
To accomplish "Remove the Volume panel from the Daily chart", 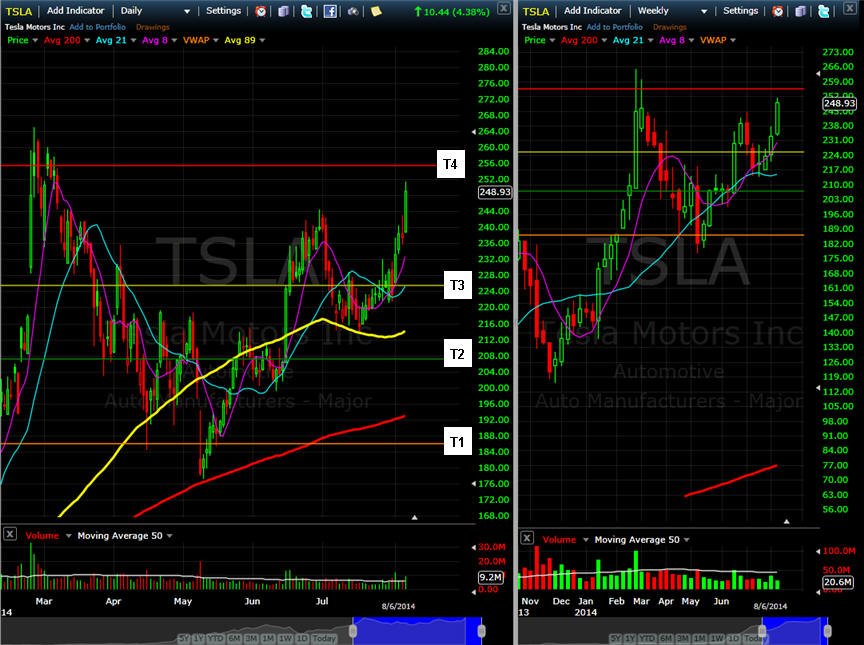I will [x=10, y=534].
